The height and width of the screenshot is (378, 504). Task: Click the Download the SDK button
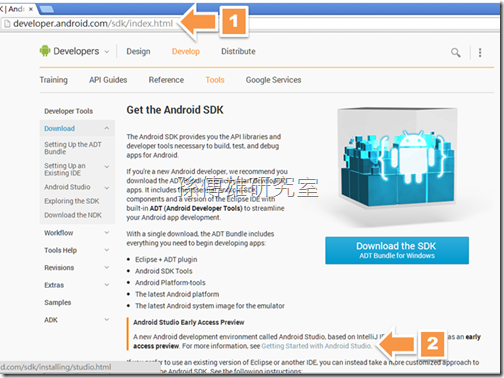click(397, 251)
